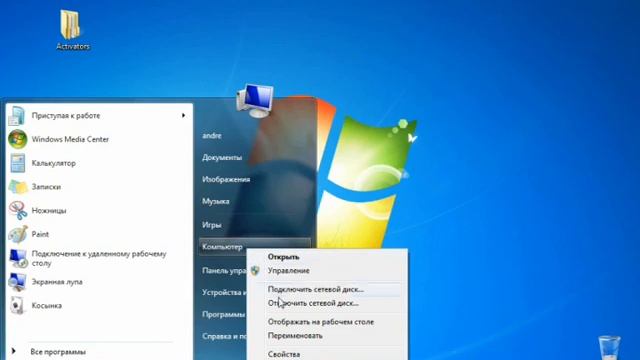Image resolution: width=640 pixels, height=360 pixels.
Task: Open the andre user folder link
Action: (212, 136)
